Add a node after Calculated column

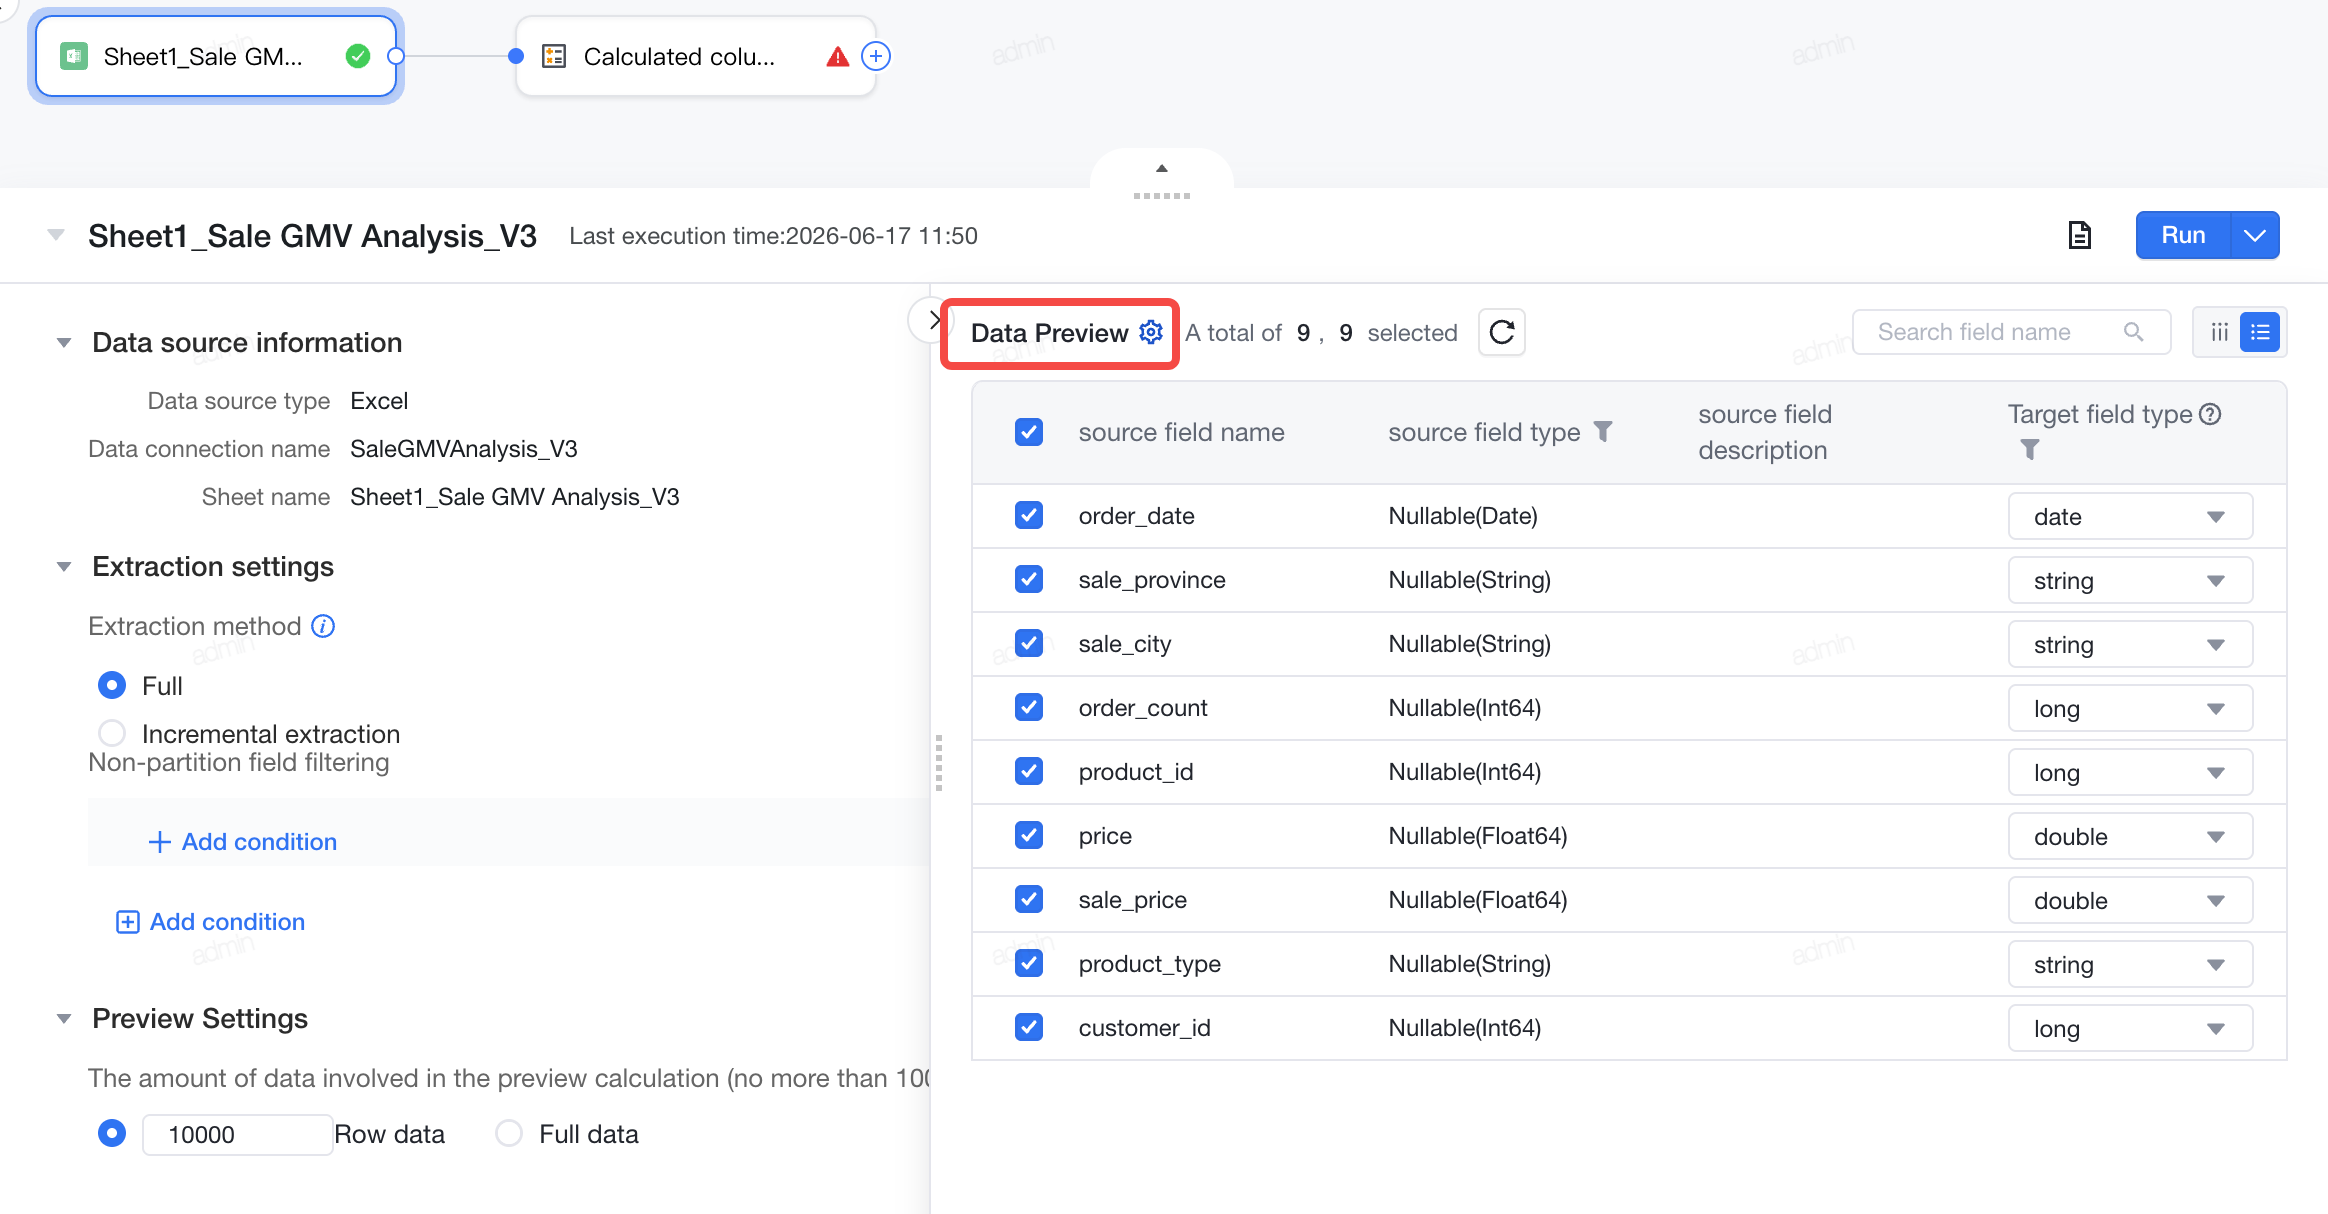point(876,56)
